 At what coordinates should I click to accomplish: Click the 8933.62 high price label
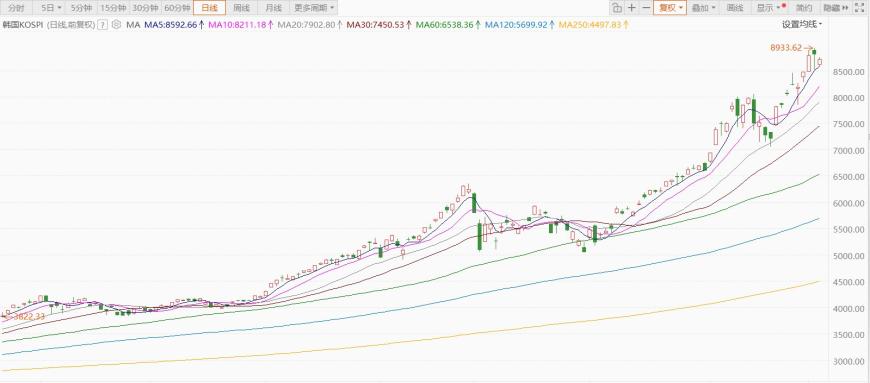(x=786, y=48)
